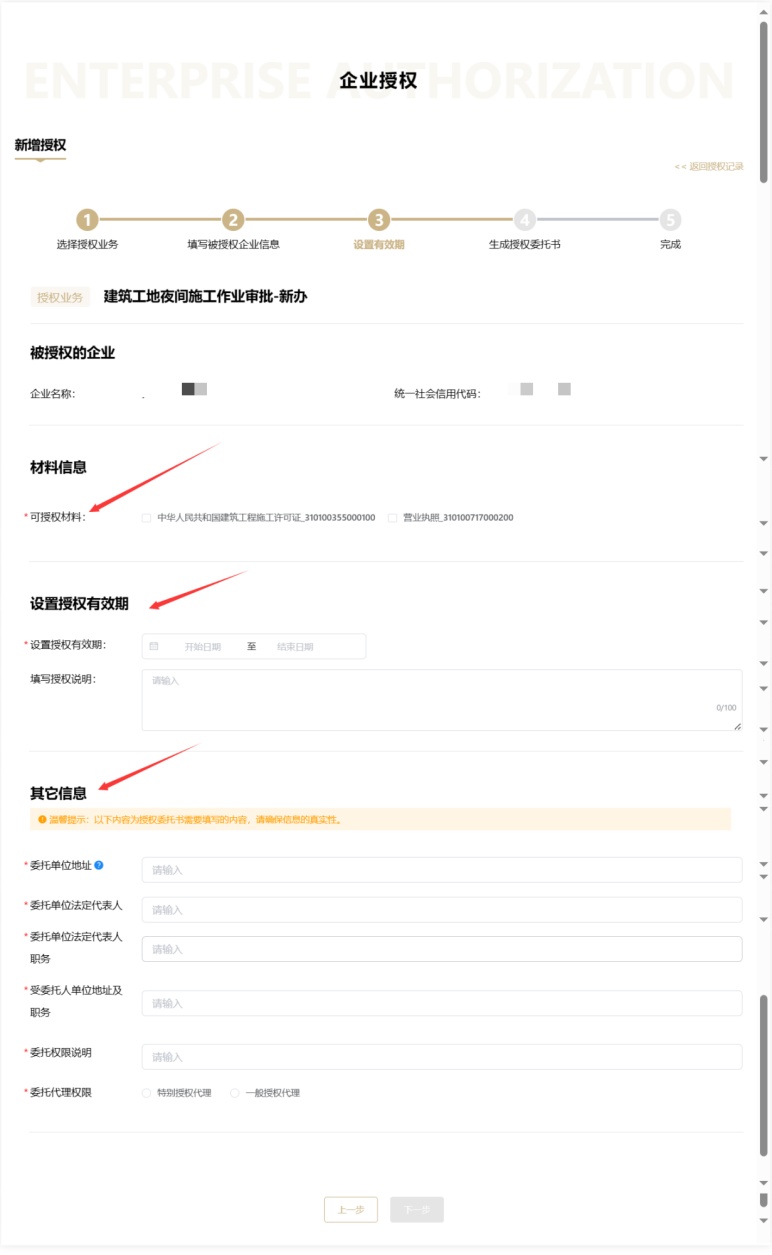Click the 被授权的企业 section heading
The image size is (772, 1255).
pos(72,353)
